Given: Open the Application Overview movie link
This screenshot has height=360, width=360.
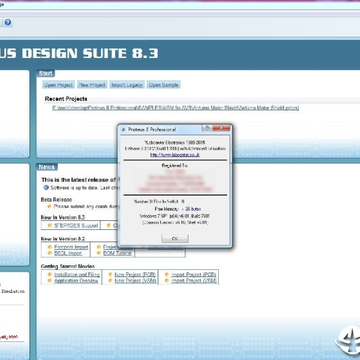Looking at the screenshot, I should coord(76,280).
